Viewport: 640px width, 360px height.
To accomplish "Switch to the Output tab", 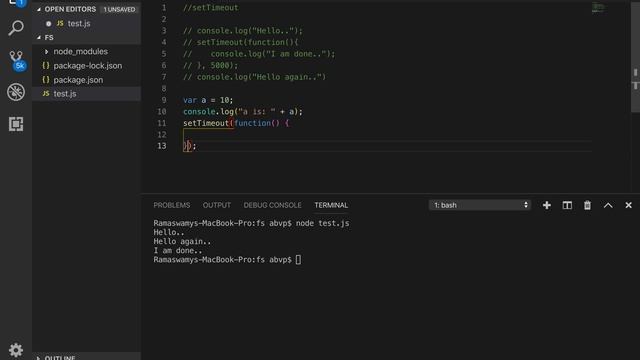I will coord(217,205).
